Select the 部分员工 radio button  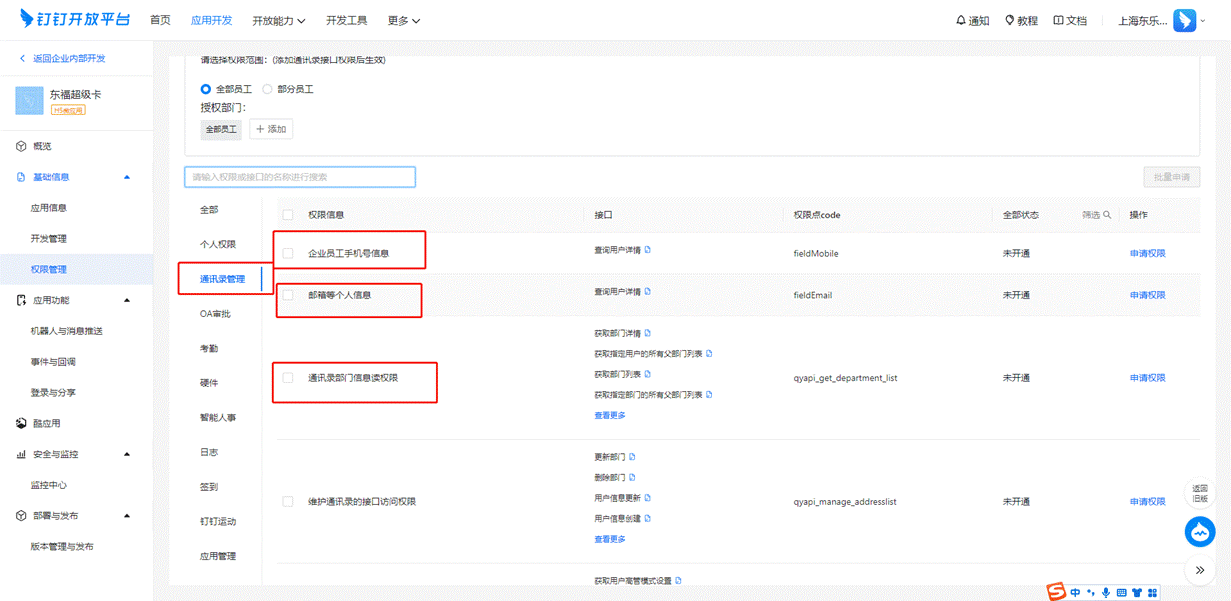pos(268,89)
